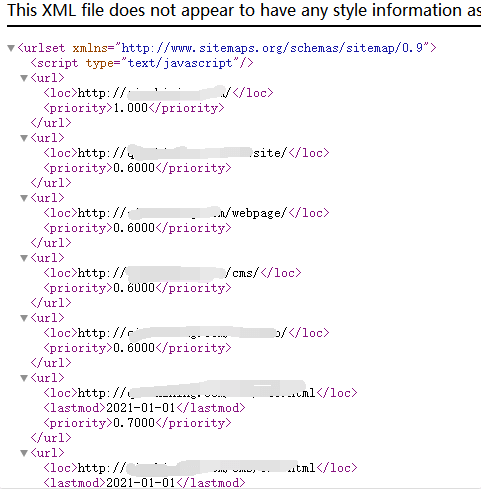Collapse the url node with priority 0.7000
The width and height of the screenshot is (481, 497).
click(x=24, y=378)
